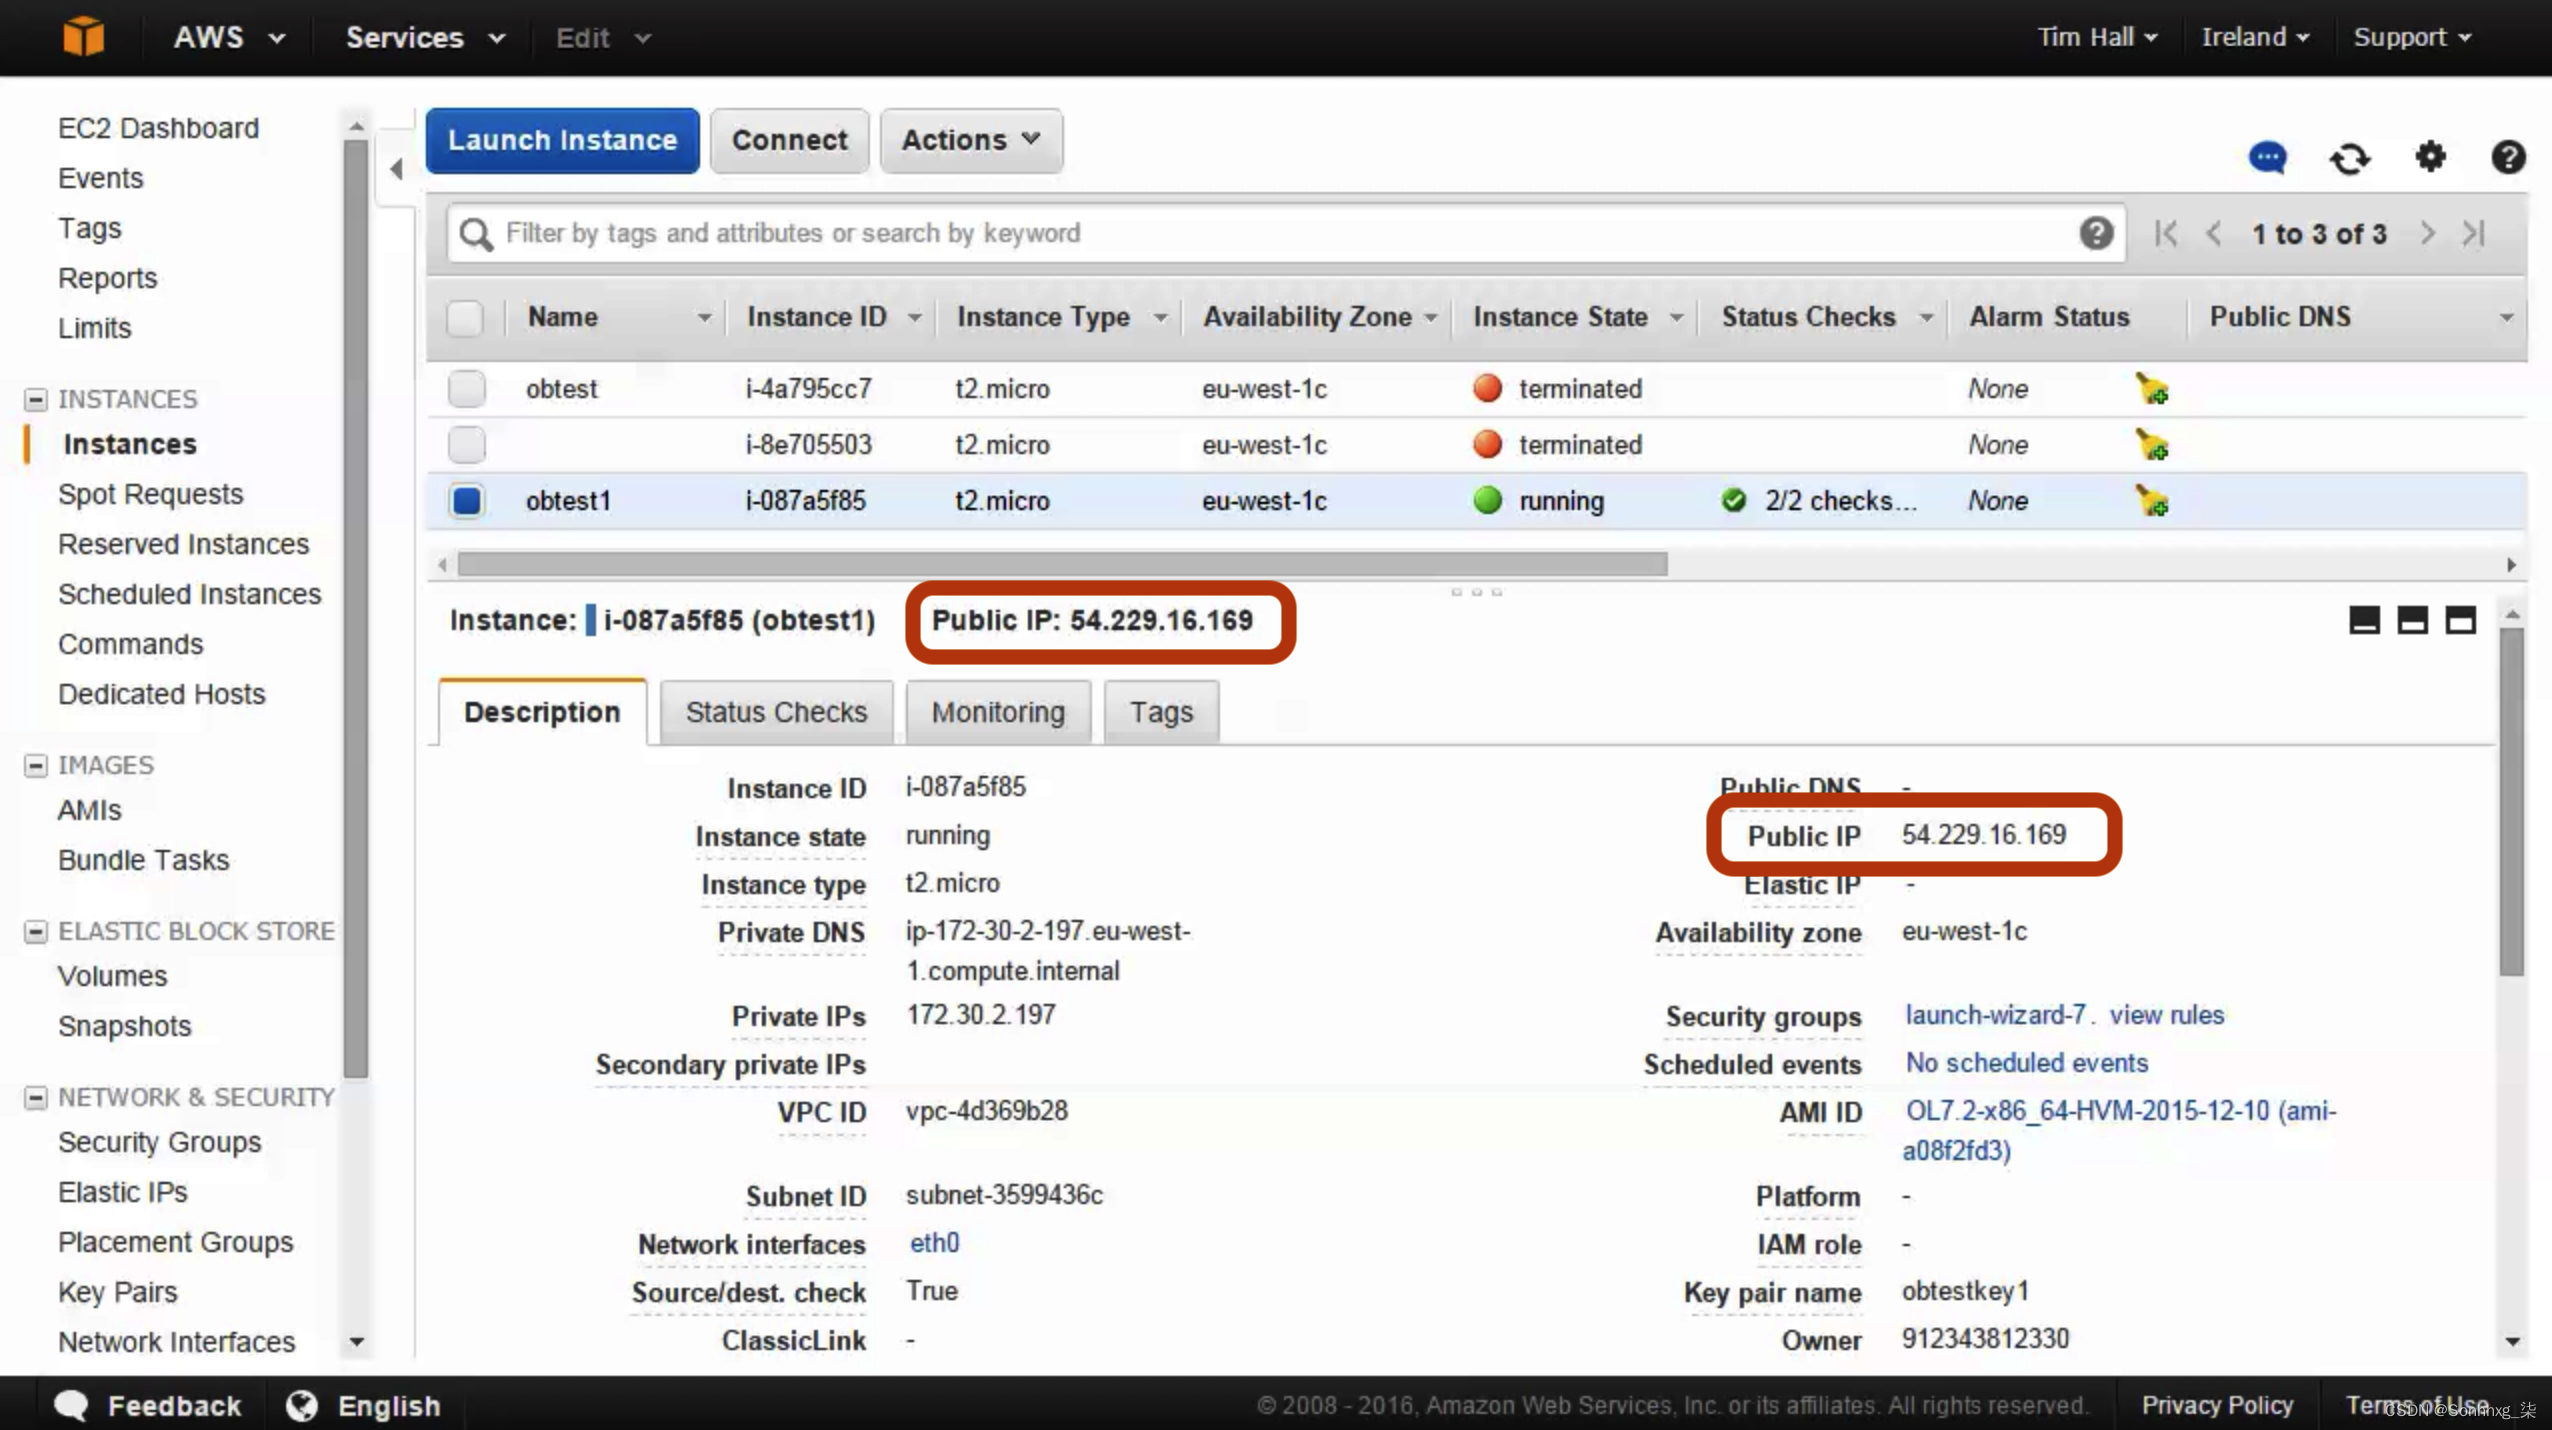The image size is (2552, 1430).
Task: Switch to the Tags tab
Action: pos(1161,712)
